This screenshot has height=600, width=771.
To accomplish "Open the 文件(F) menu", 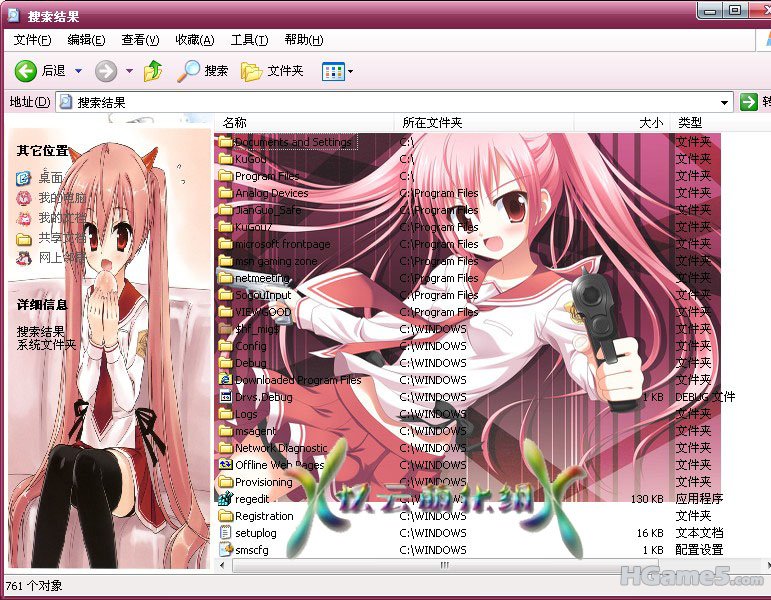I will pyautogui.click(x=32, y=40).
